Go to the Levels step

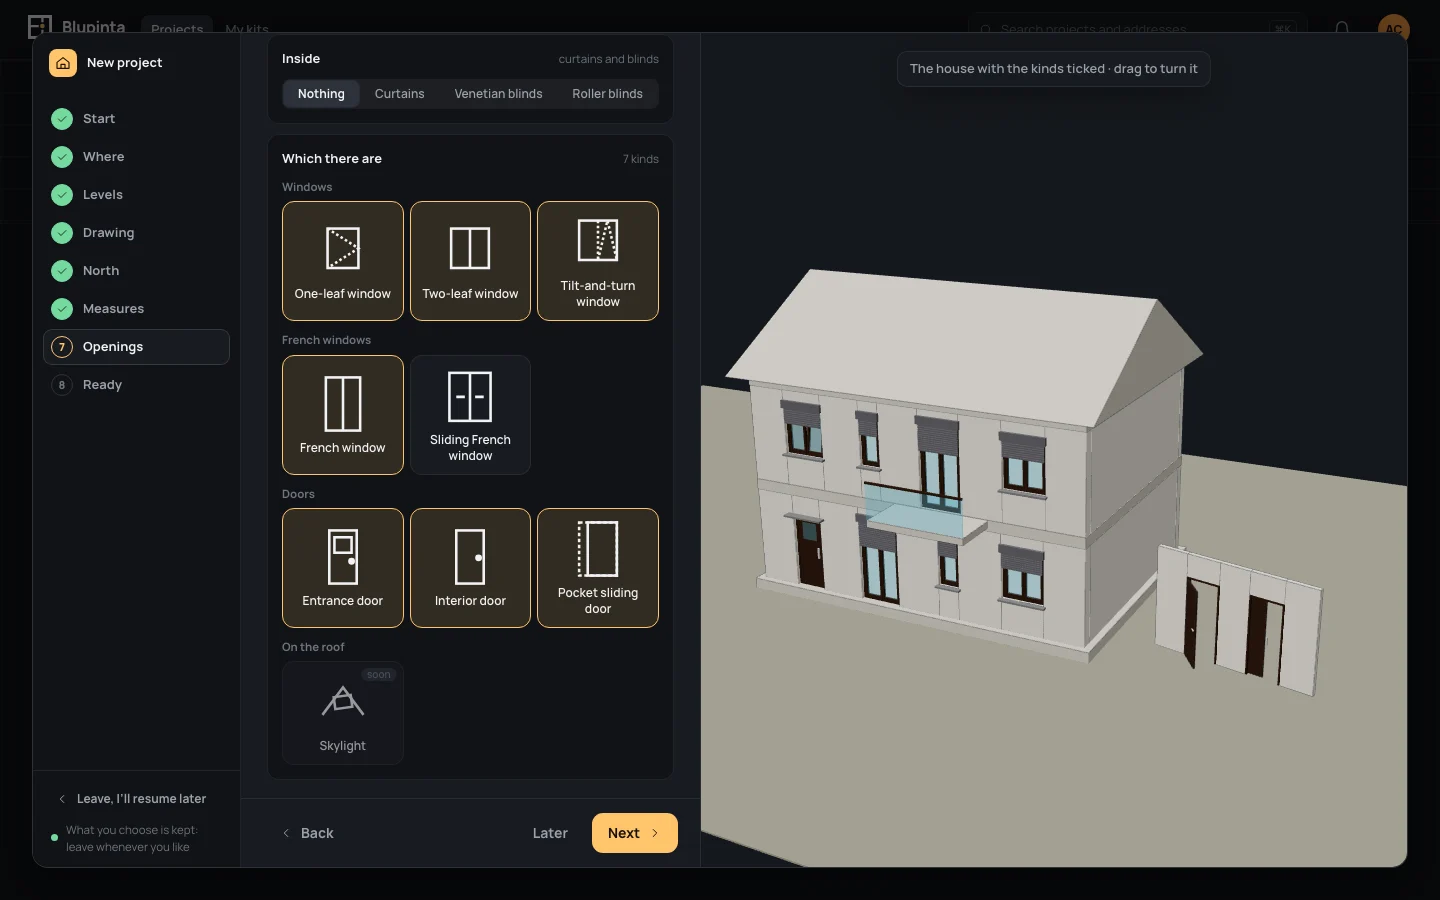136,195
